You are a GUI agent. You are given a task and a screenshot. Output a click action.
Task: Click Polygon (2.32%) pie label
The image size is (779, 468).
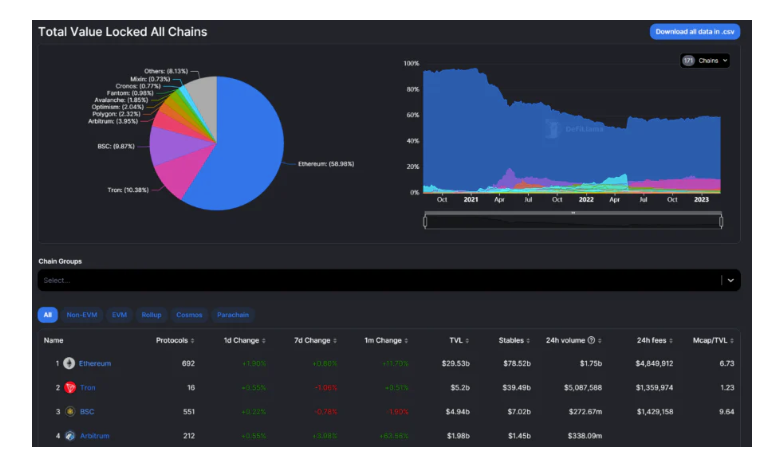click(116, 114)
